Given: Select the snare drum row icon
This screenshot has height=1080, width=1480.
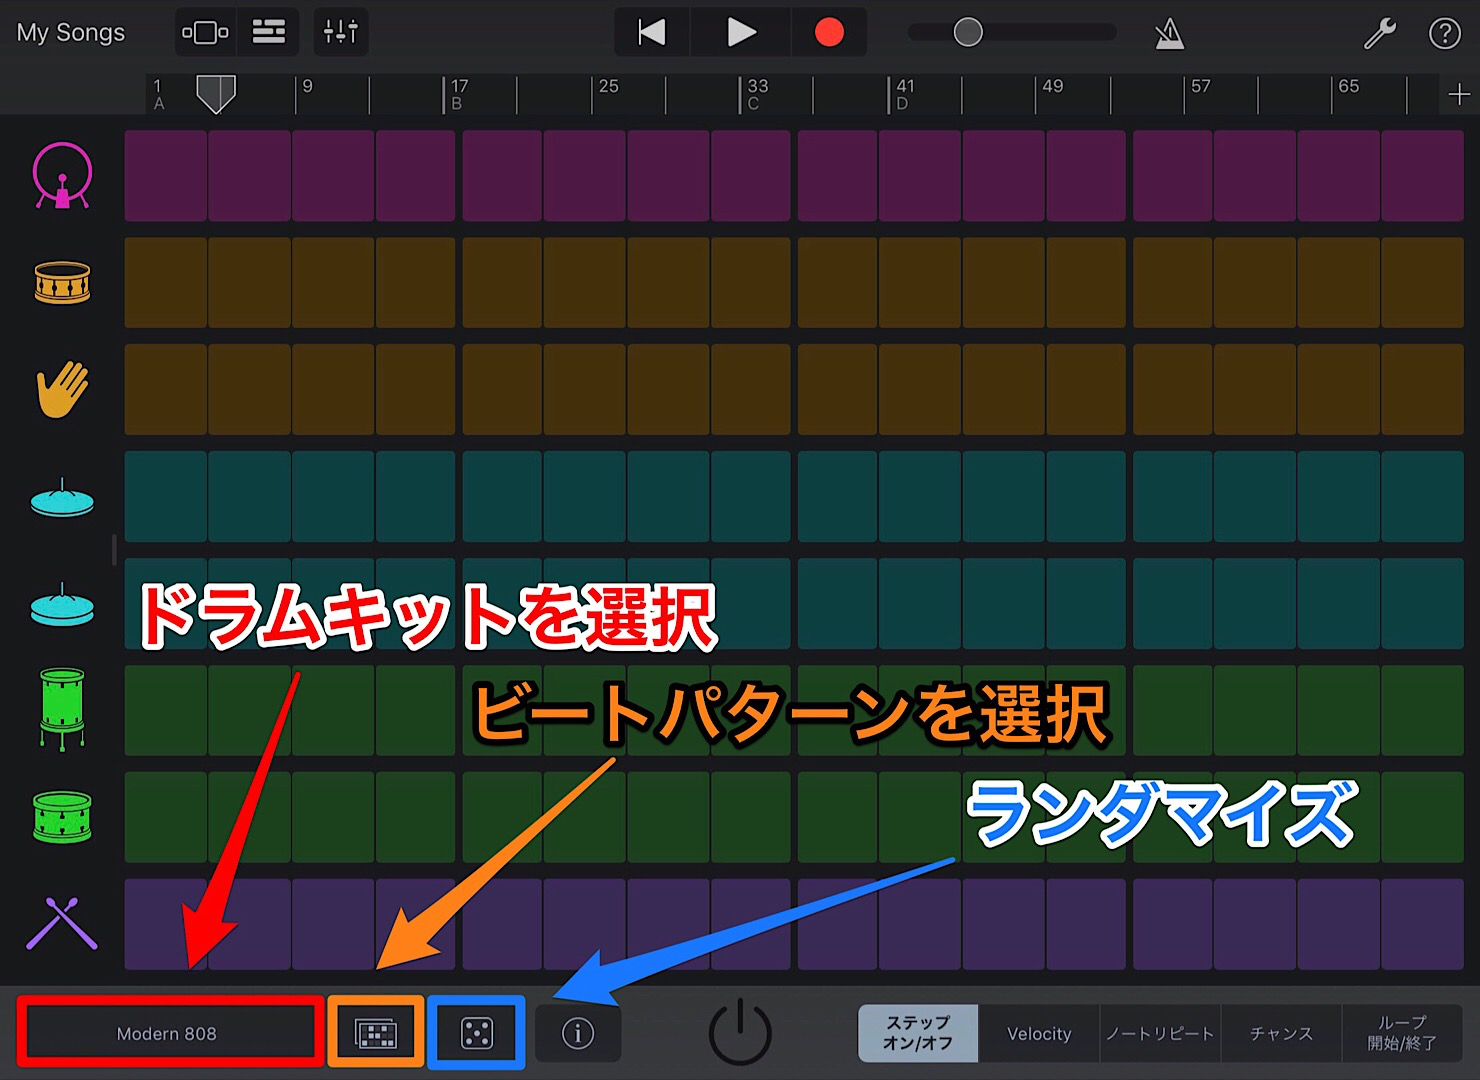Looking at the screenshot, I should click(x=62, y=283).
